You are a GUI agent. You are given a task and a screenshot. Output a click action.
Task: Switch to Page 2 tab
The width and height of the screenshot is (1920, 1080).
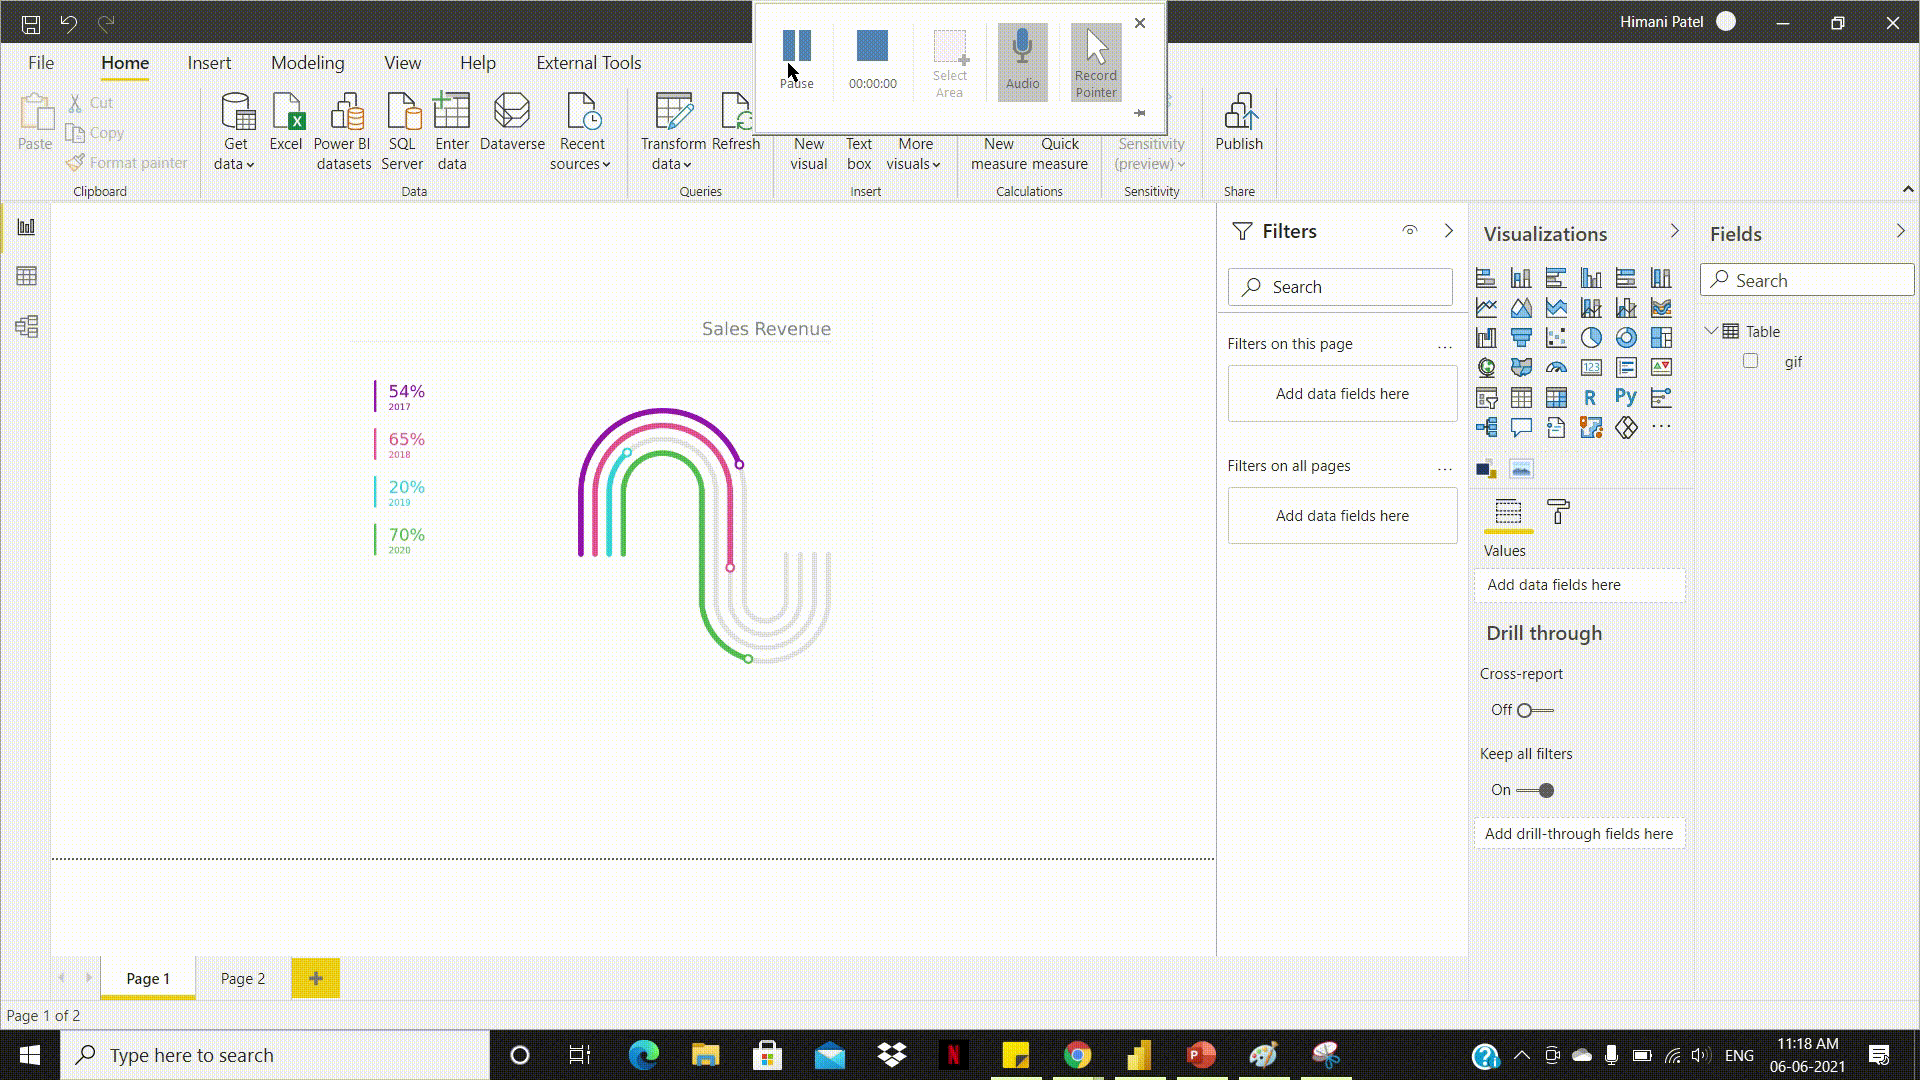point(243,978)
